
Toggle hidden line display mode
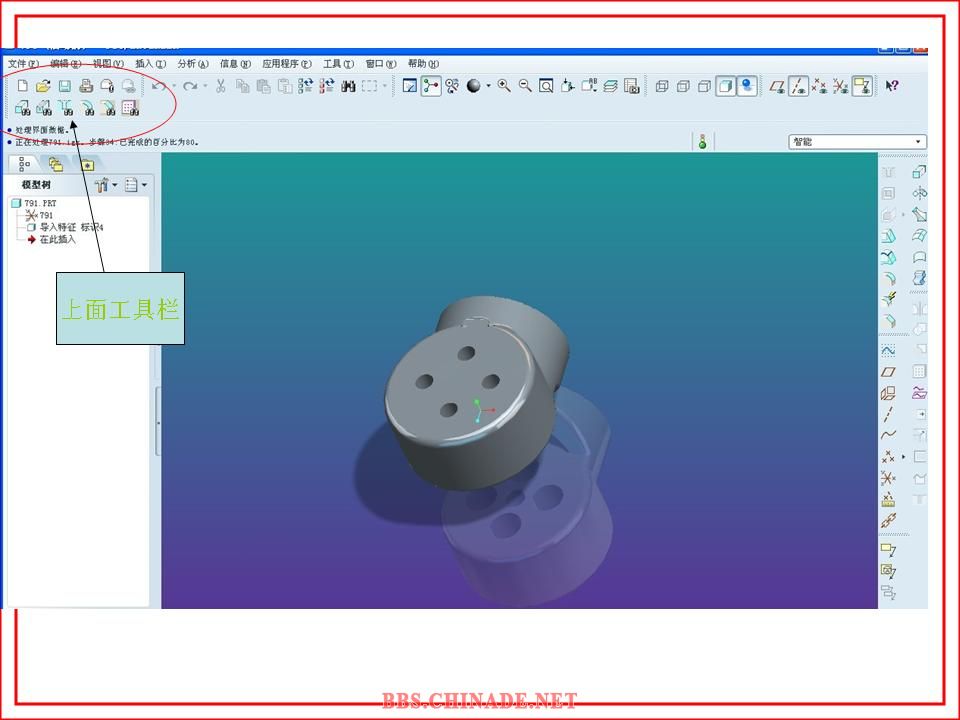click(683, 86)
